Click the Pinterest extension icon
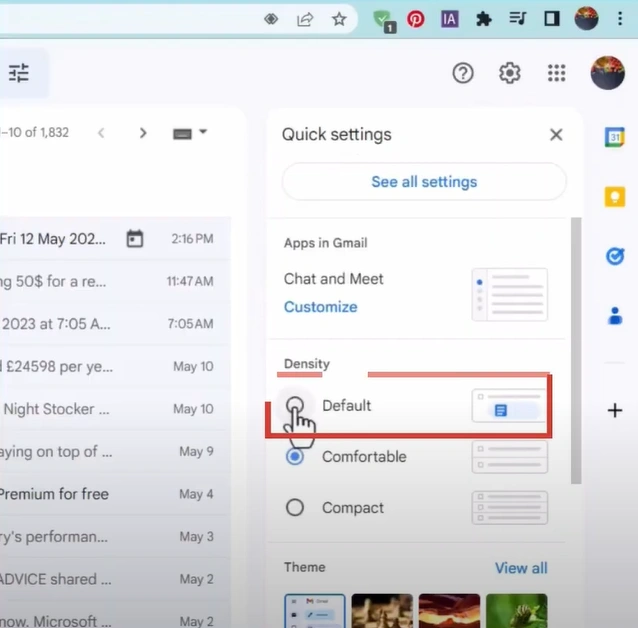Viewport: 638px width, 628px height. tap(415, 19)
